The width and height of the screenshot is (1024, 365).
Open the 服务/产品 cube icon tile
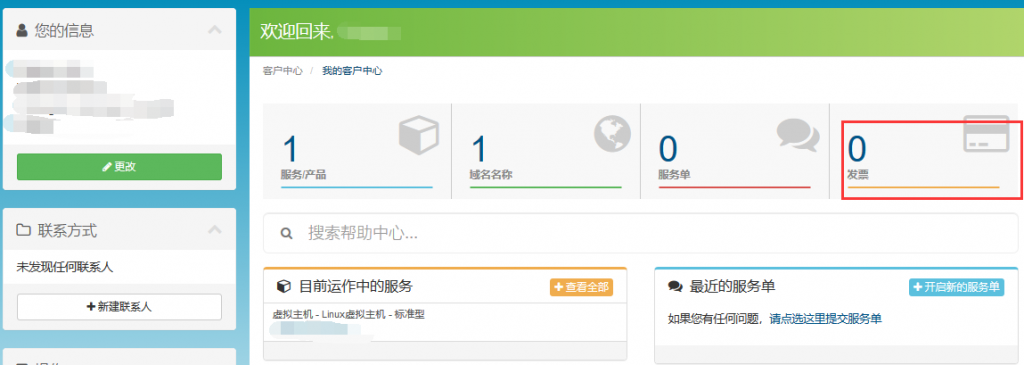(x=419, y=134)
